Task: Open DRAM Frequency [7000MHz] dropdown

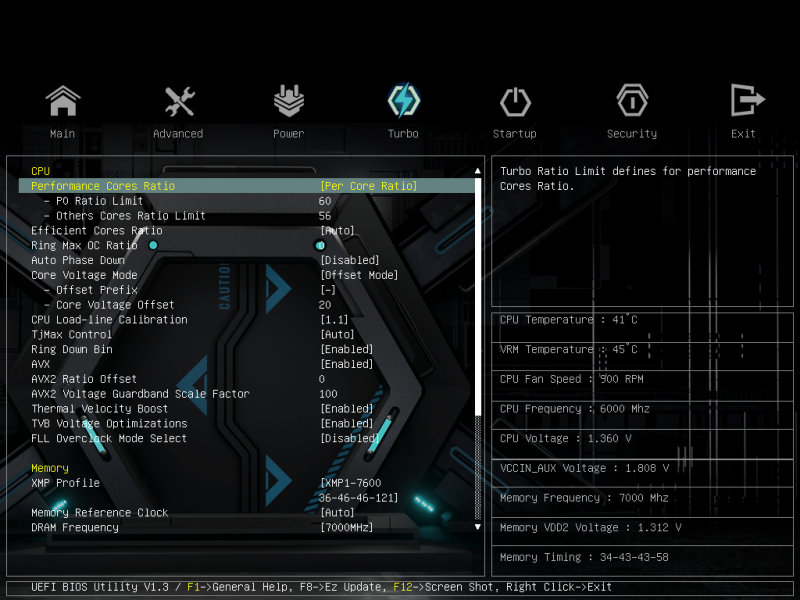Action: tap(346, 528)
